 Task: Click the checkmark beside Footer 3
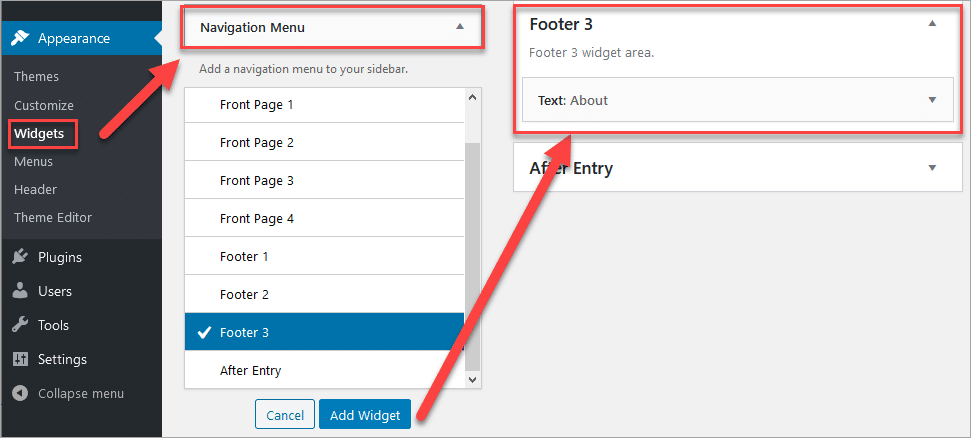tap(204, 333)
